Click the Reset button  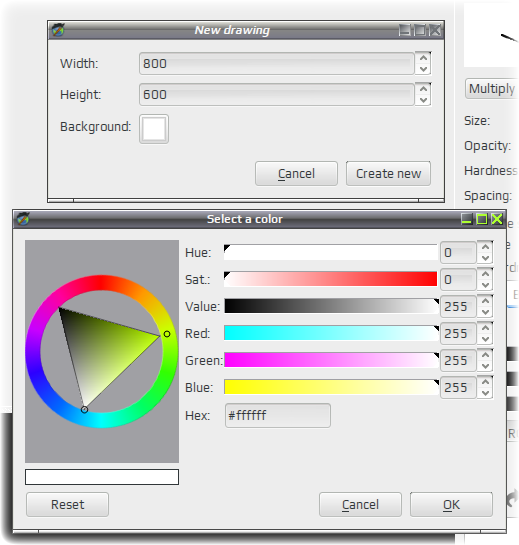pos(67,504)
